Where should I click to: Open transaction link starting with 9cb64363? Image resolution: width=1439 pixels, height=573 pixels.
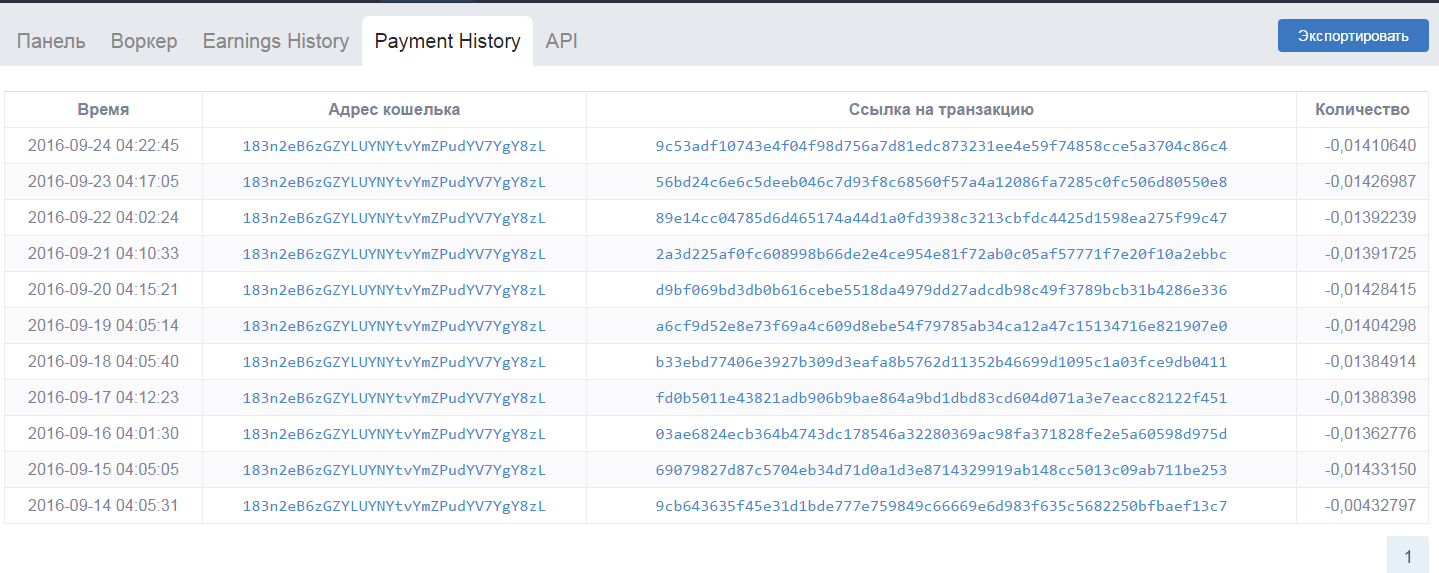[x=940, y=506]
